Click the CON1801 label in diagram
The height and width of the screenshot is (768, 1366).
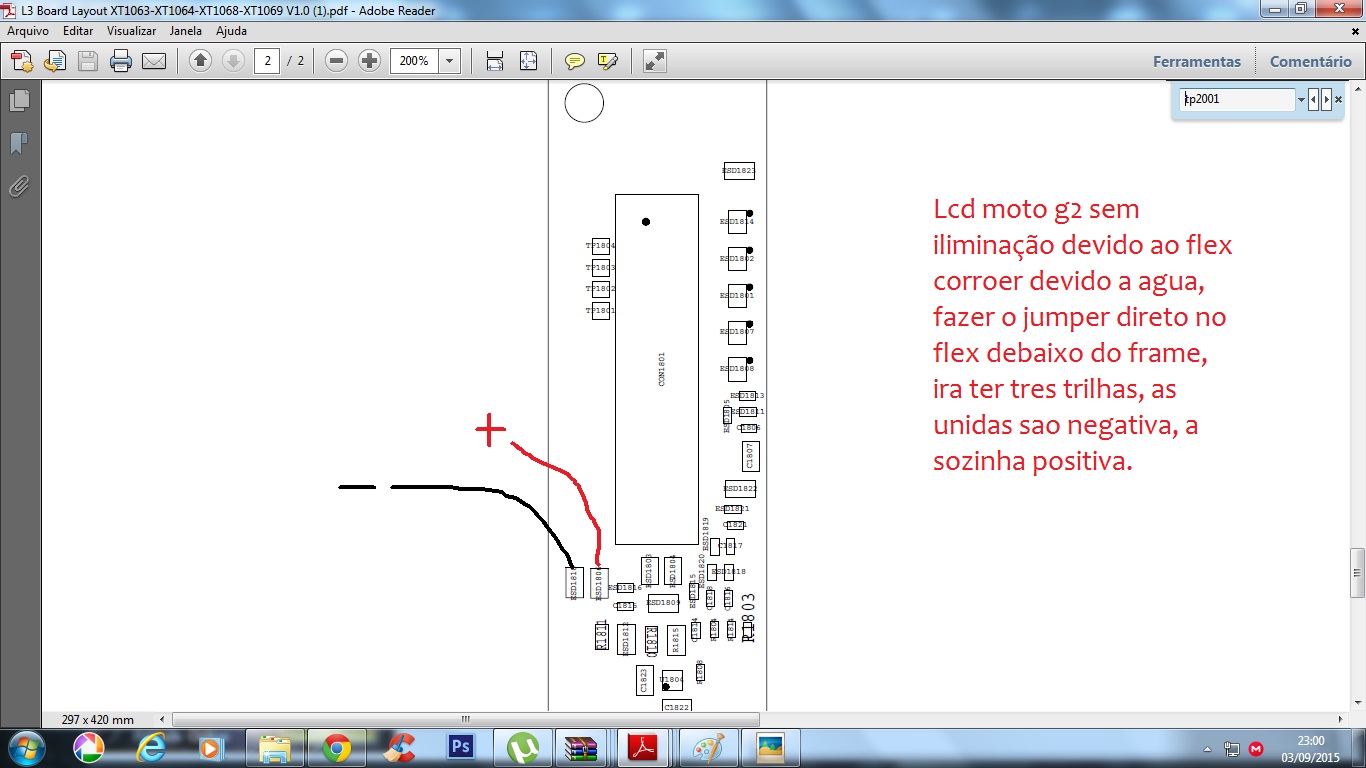662,369
